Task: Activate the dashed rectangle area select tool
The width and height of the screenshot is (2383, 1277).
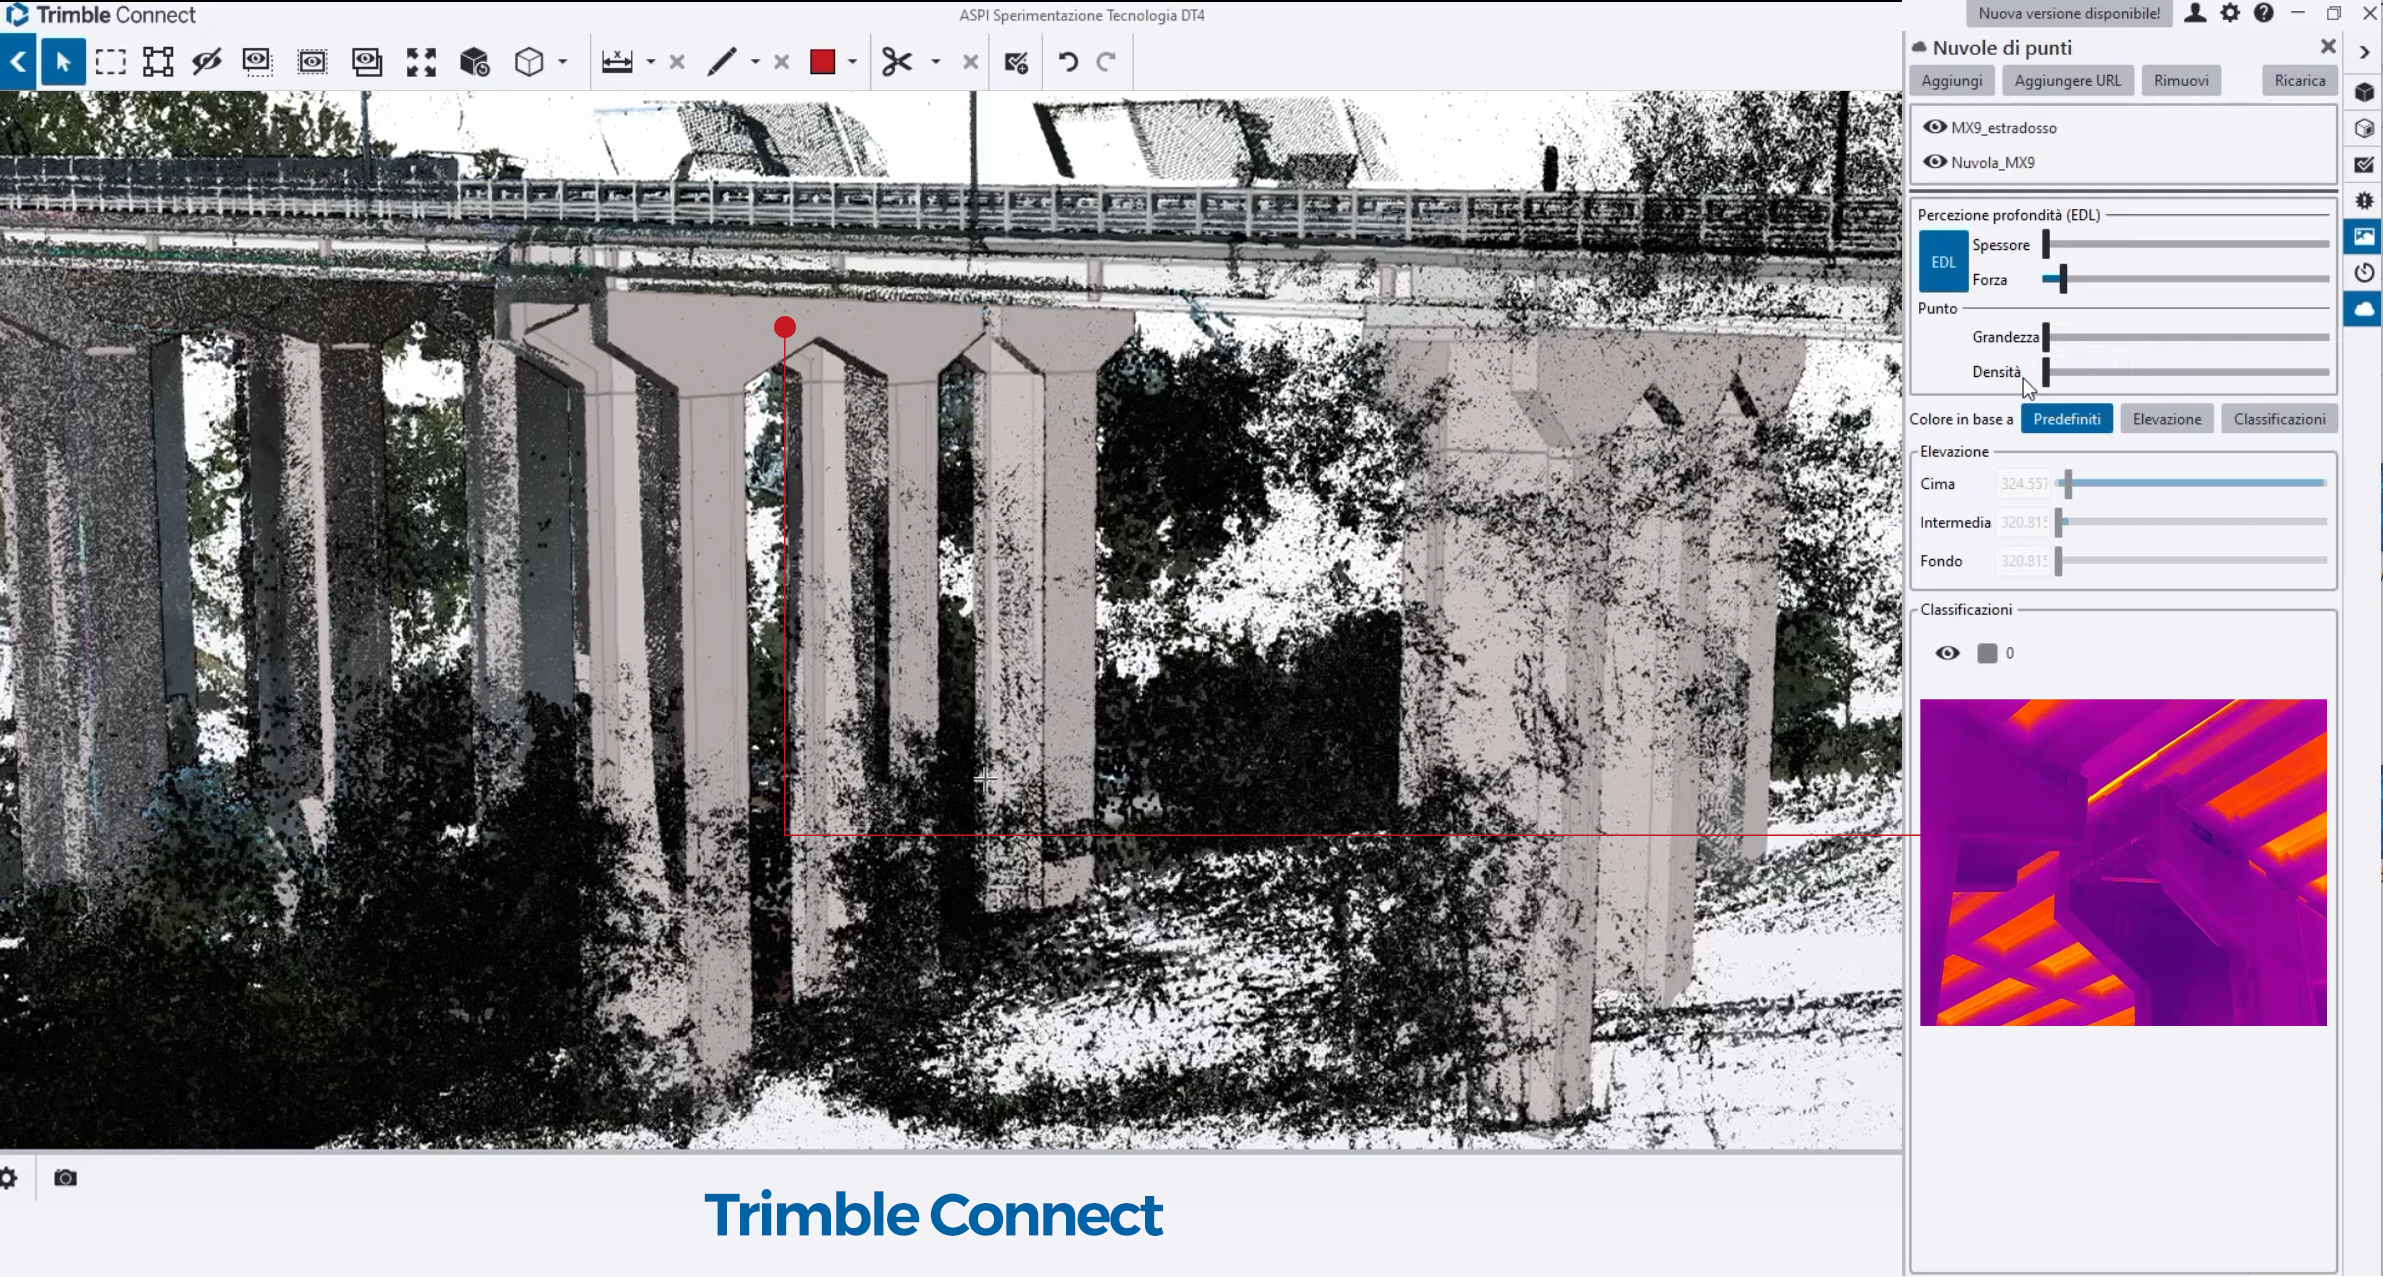Action: coord(110,62)
